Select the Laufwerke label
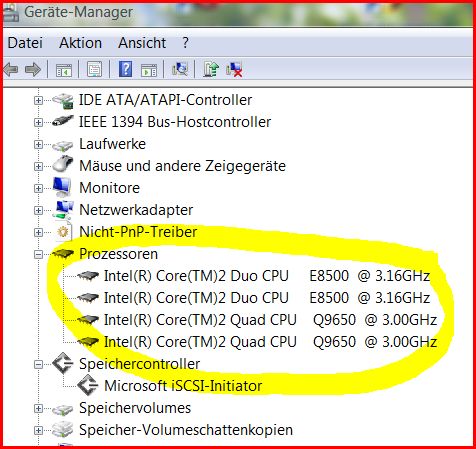 (x=112, y=144)
